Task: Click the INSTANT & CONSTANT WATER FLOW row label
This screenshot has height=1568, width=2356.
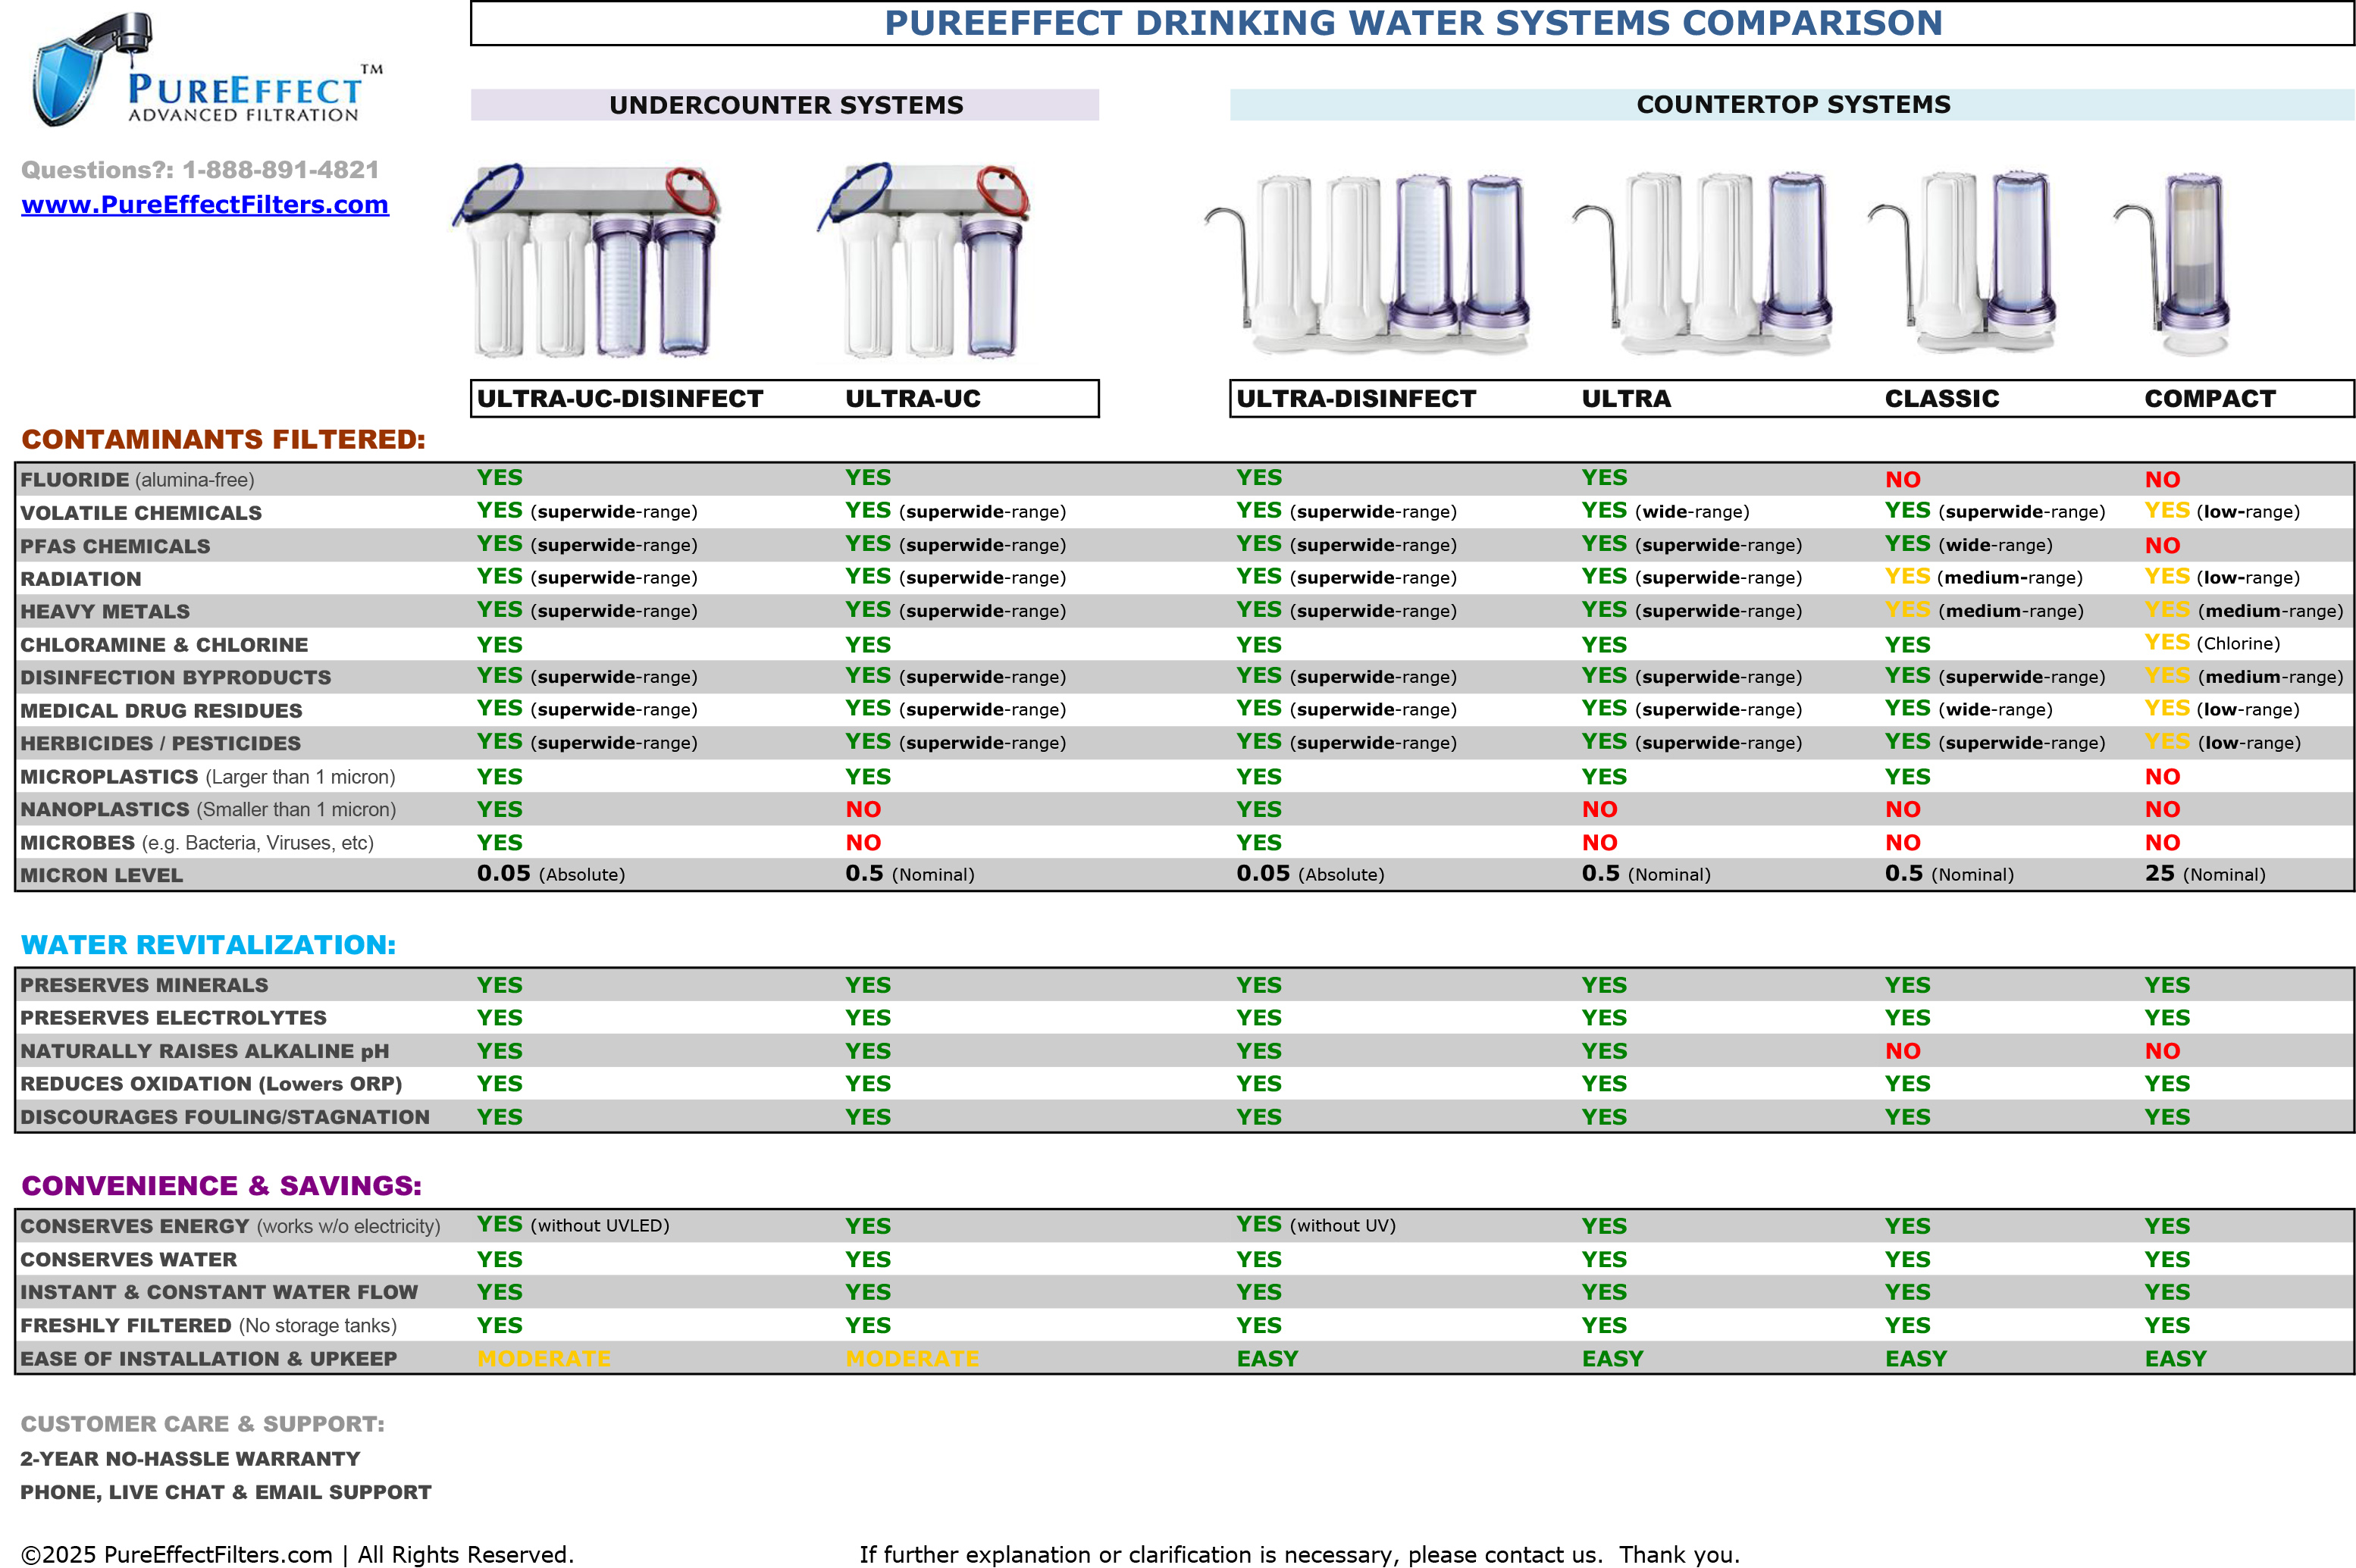Action: pos(219,1293)
